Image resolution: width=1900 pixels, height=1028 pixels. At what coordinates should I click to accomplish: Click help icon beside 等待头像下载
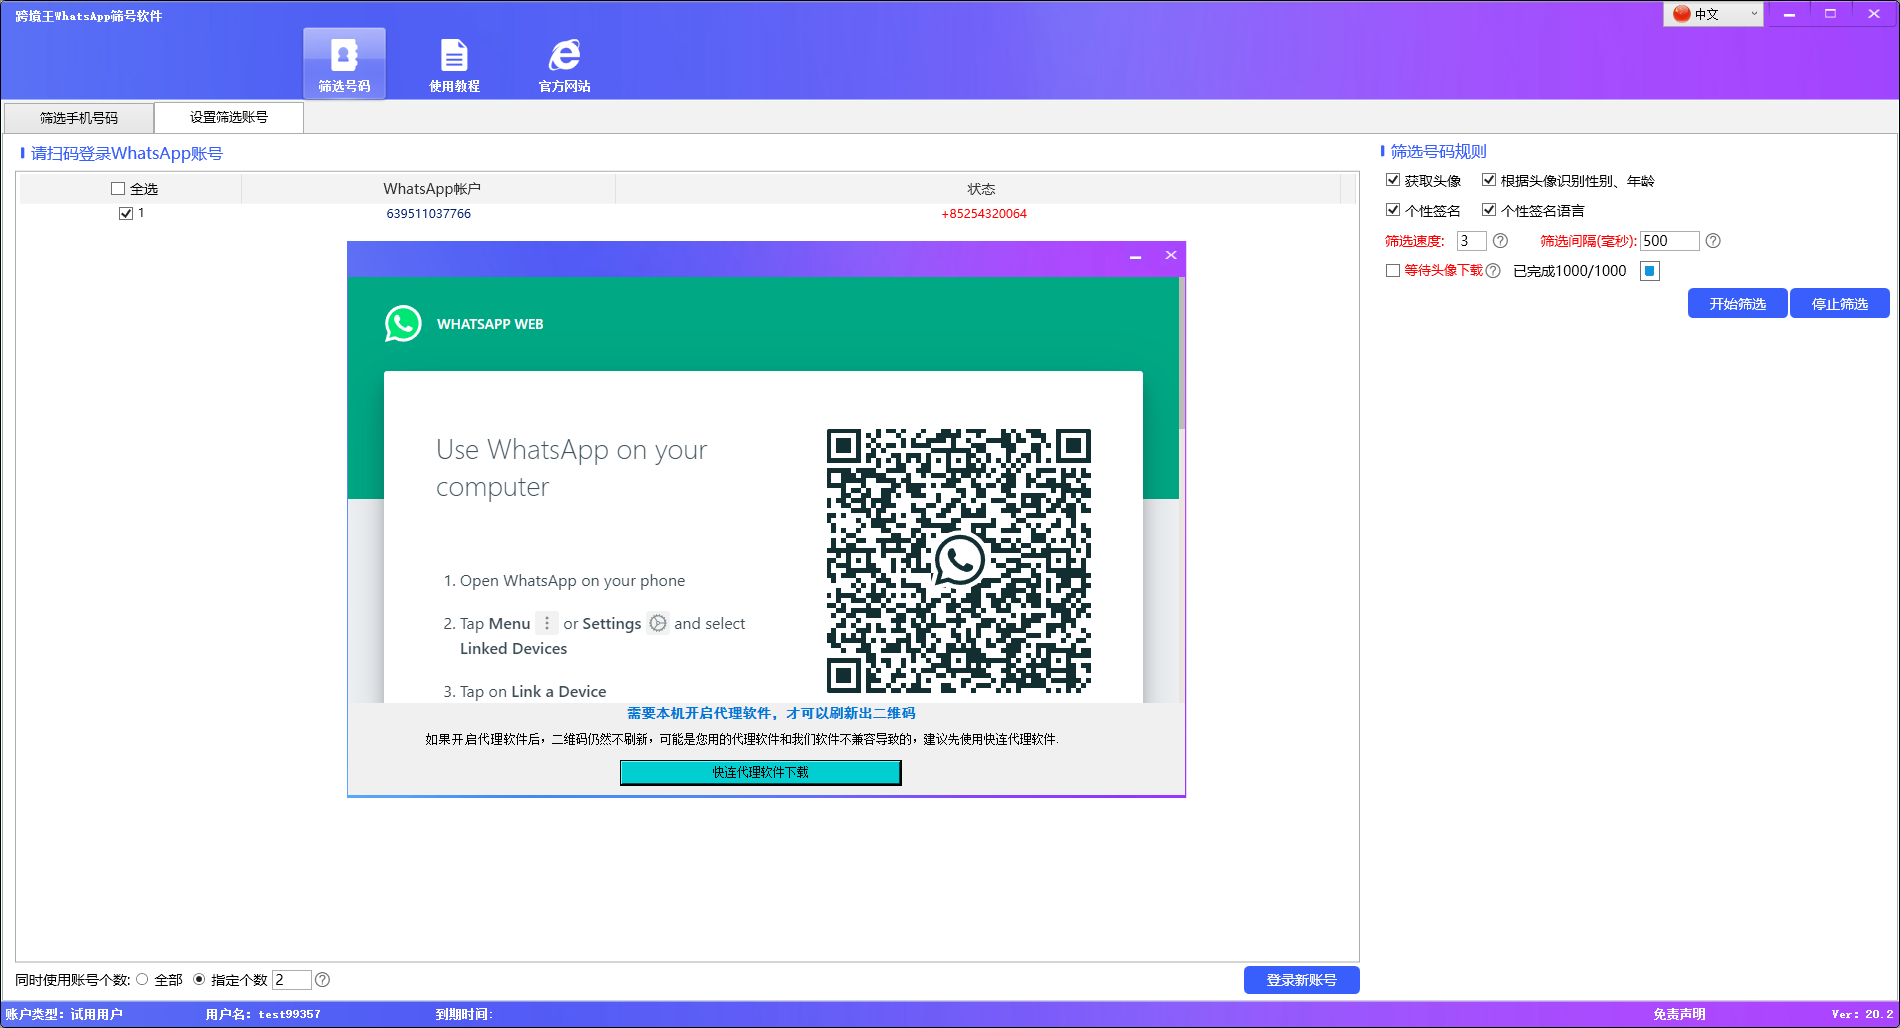pos(1493,271)
